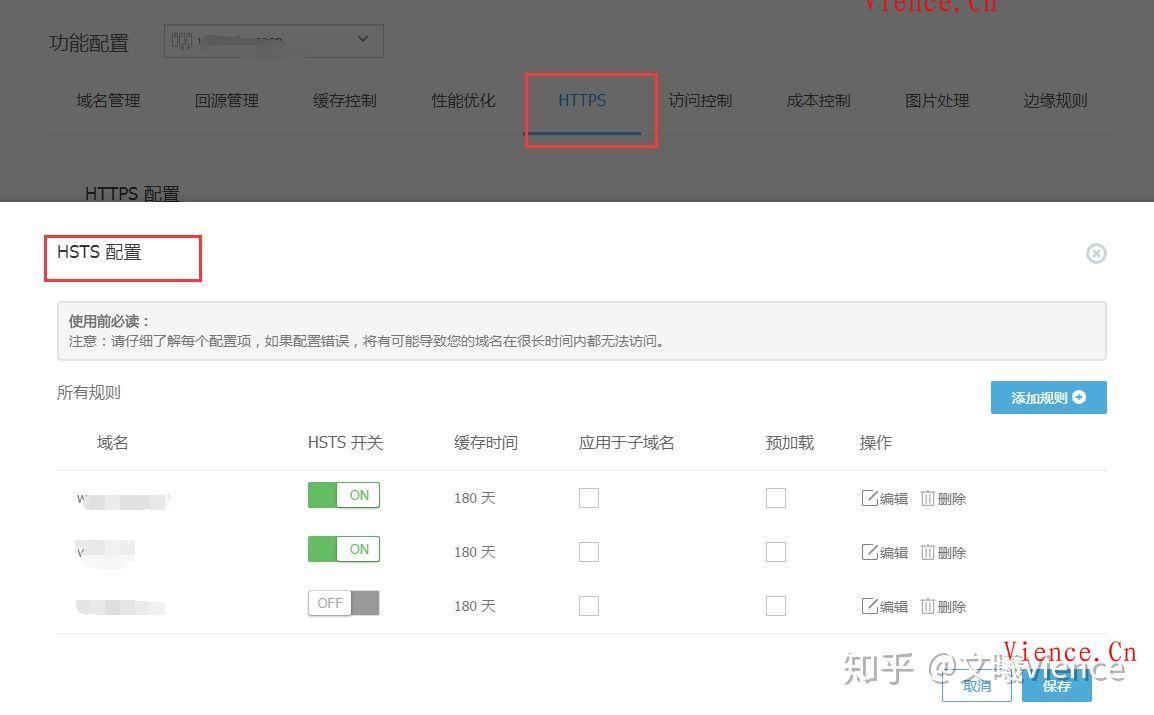Close the HSTS 配置 dialog with the X icon
Image resolution: width=1154 pixels, height=715 pixels.
coord(1096,253)
